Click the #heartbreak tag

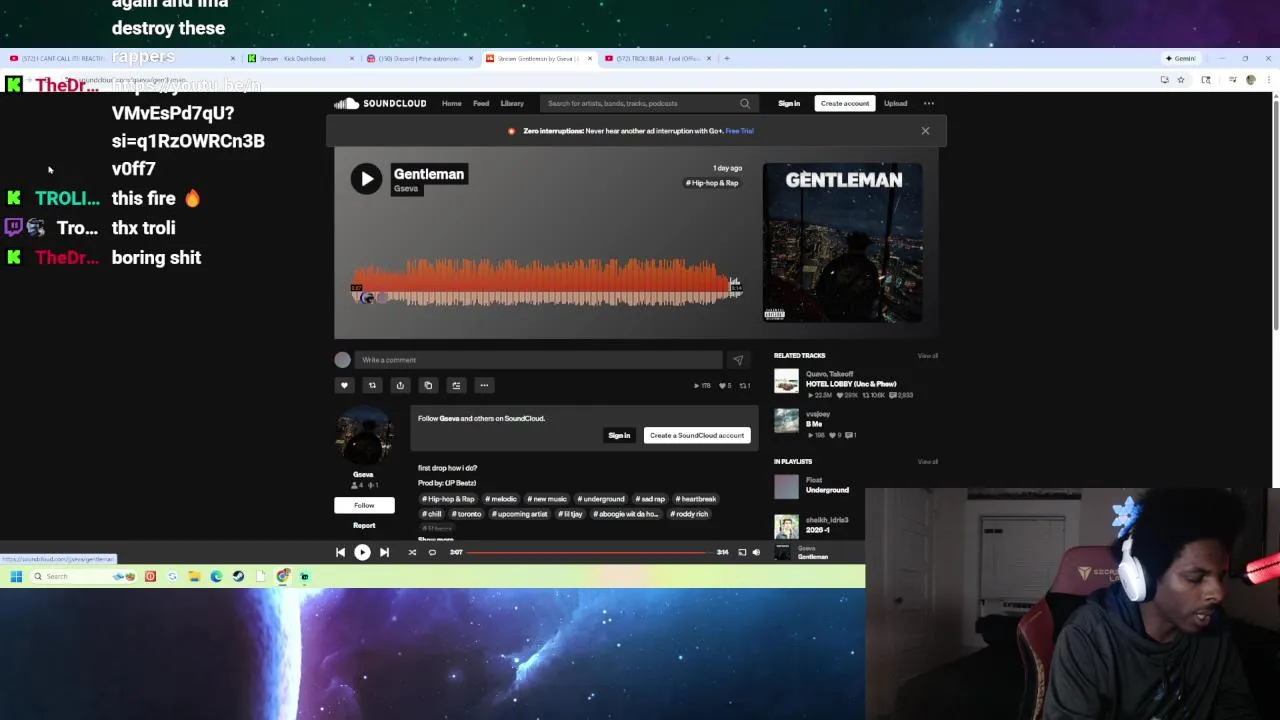coord(696,499)
